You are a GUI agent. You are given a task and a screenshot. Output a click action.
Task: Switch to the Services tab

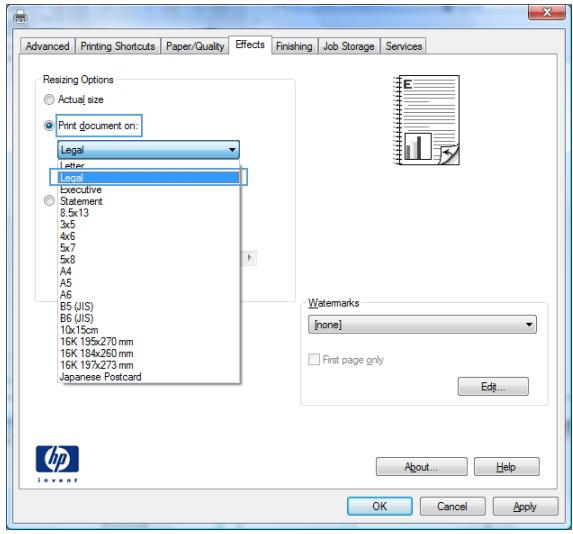tap(403, 46)
